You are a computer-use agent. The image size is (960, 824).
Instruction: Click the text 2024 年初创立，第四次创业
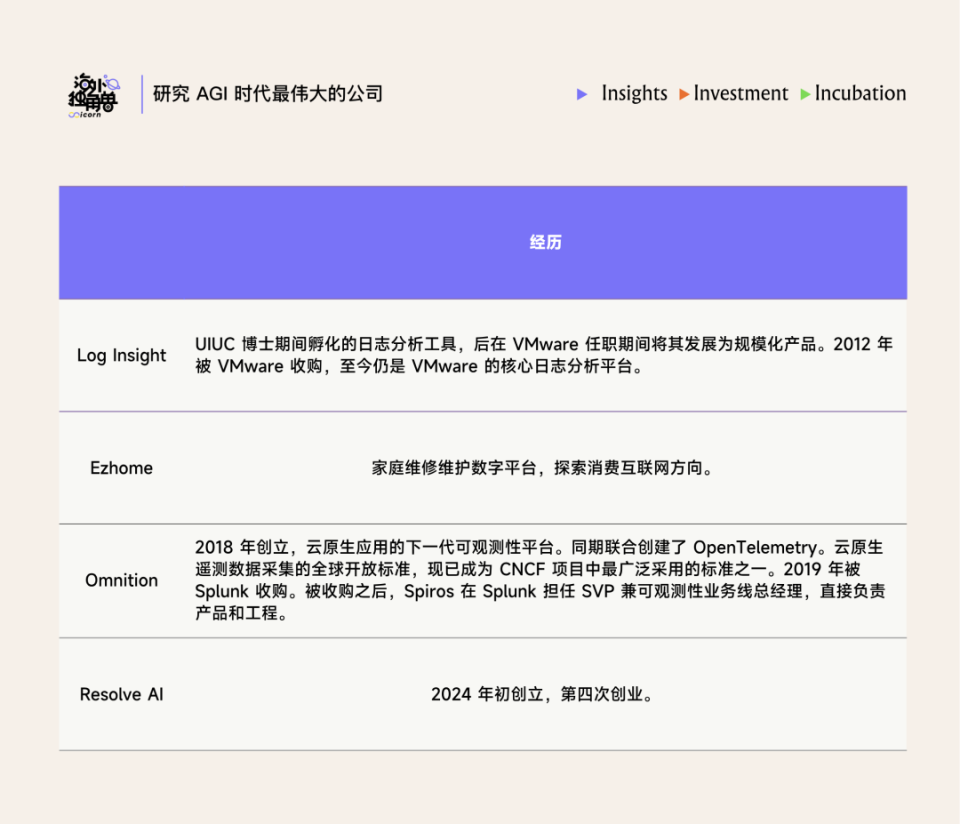(x=541, y=694)
